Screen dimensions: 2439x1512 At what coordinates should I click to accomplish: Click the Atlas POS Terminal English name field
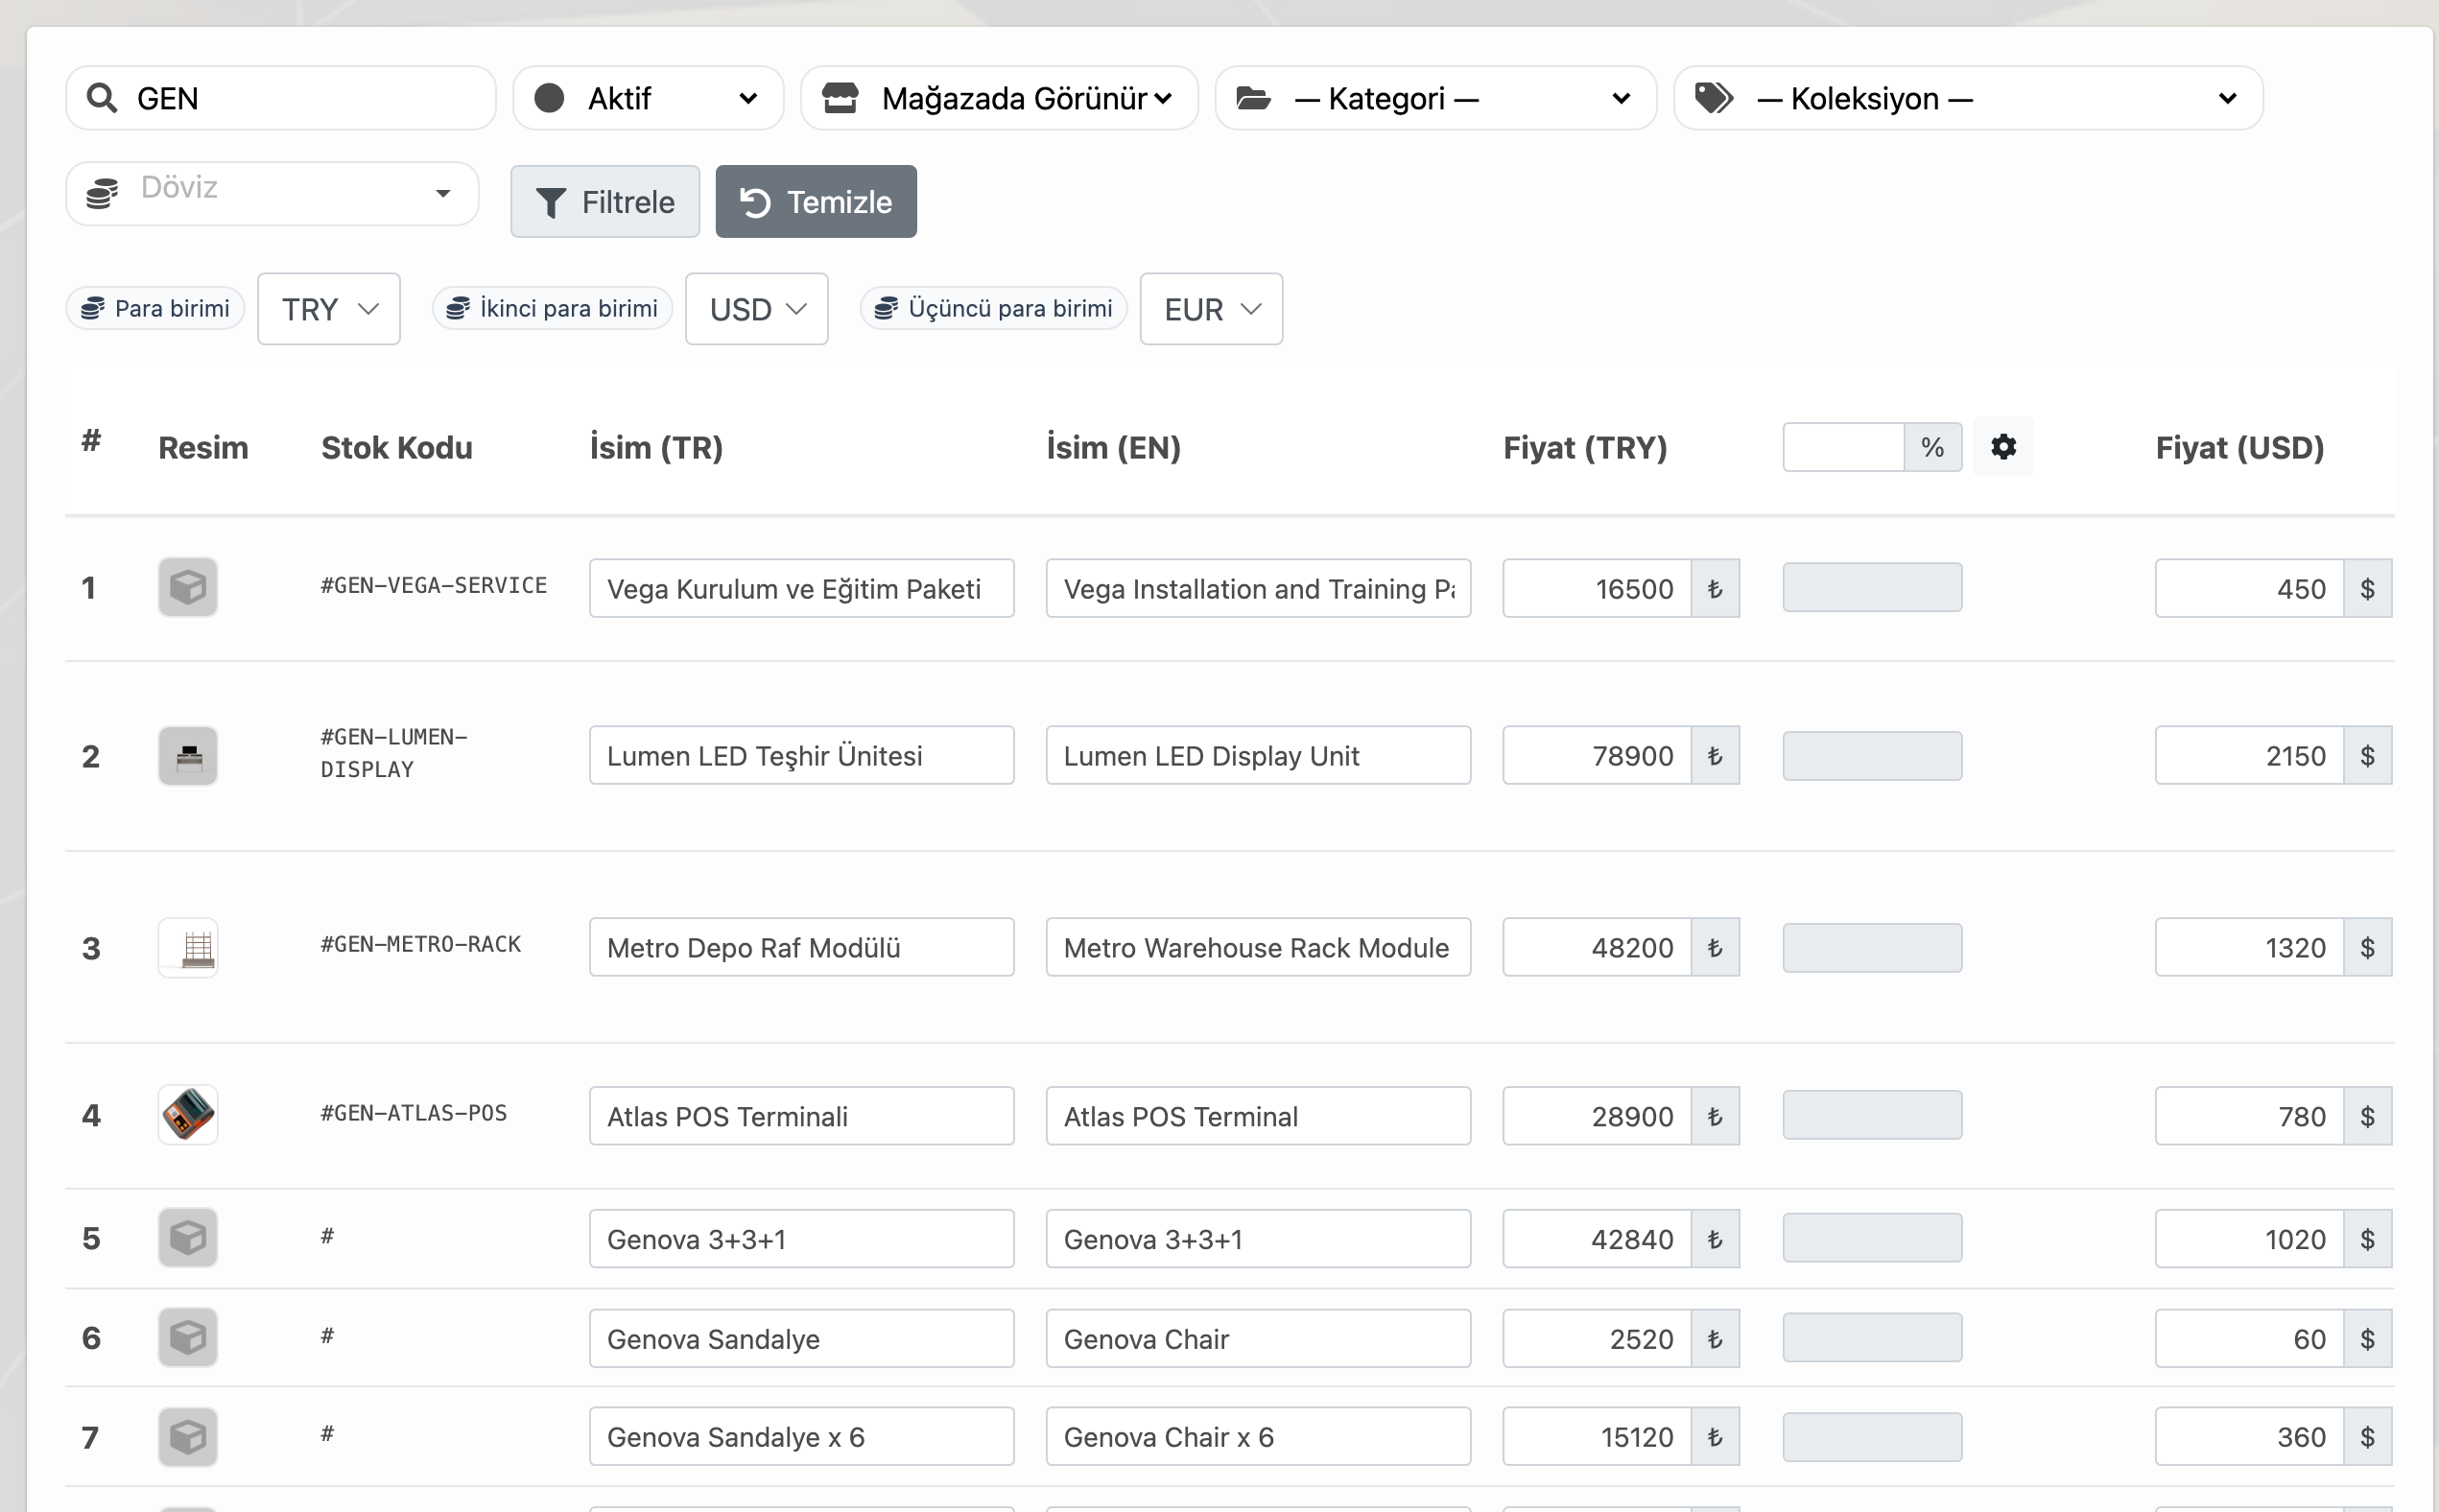pos(1258,1116)
